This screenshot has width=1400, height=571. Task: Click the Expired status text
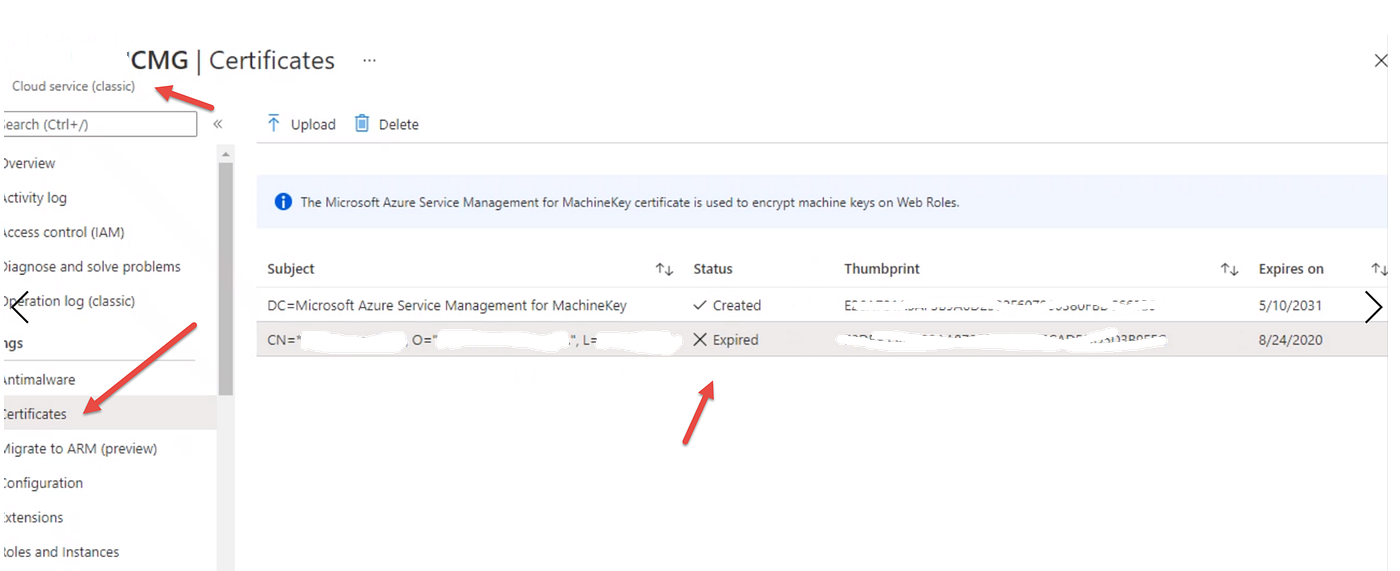(x=736, y=340)
